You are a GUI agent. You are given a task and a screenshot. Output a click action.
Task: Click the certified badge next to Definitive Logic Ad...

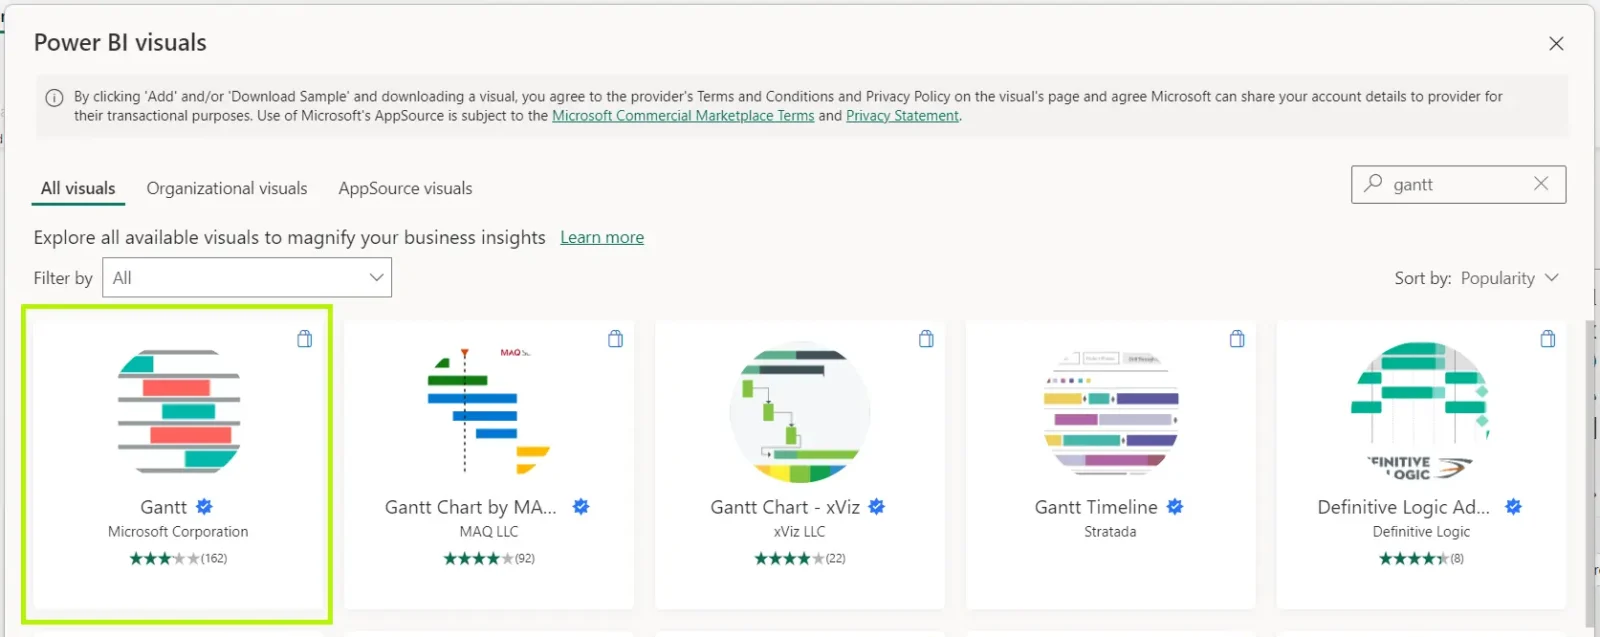[x=1514, y=507]
